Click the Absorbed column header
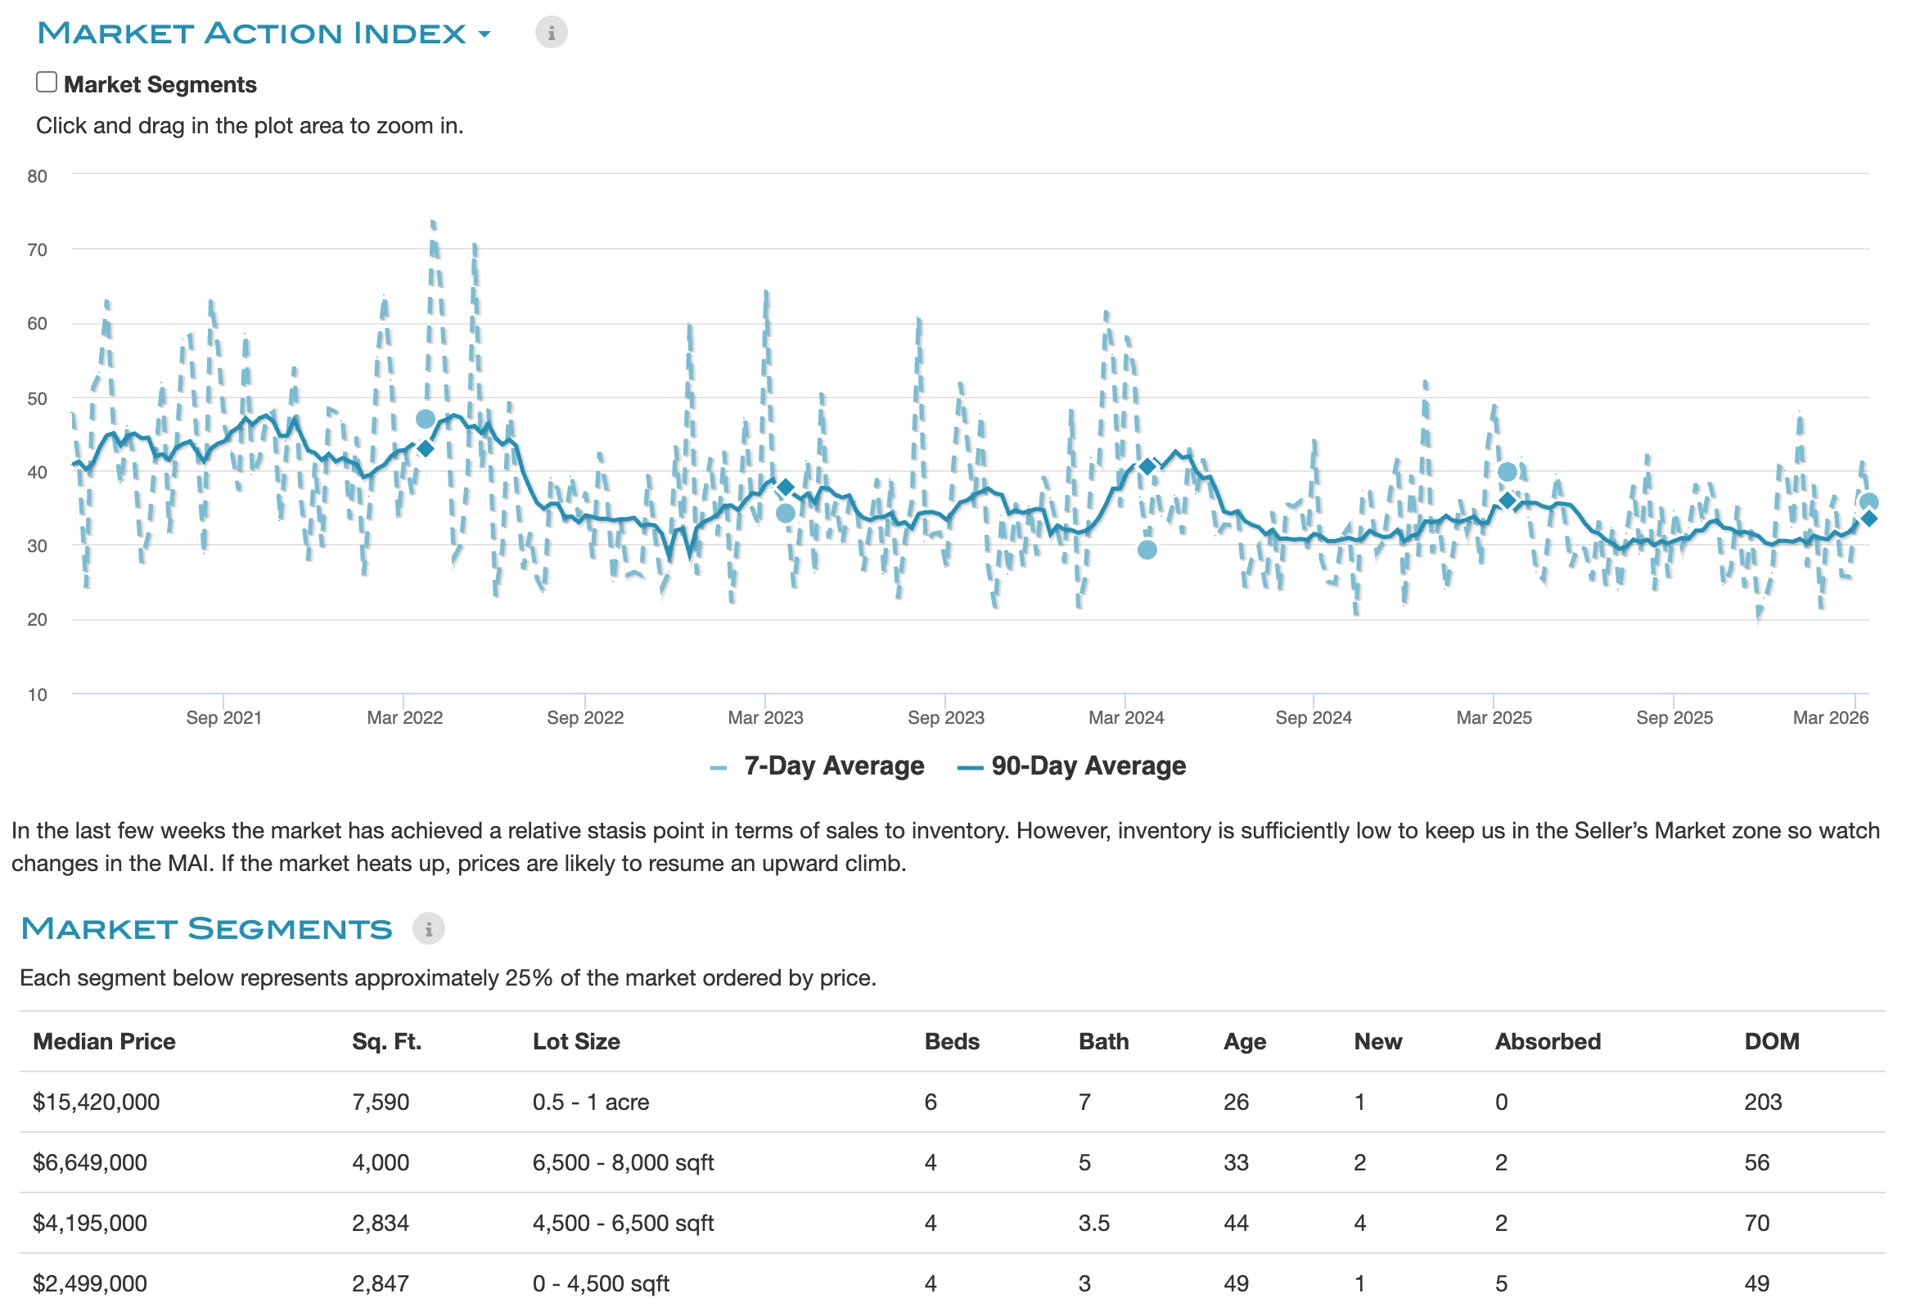Viewport: 1920px width, 1307px height. 1547,1042
